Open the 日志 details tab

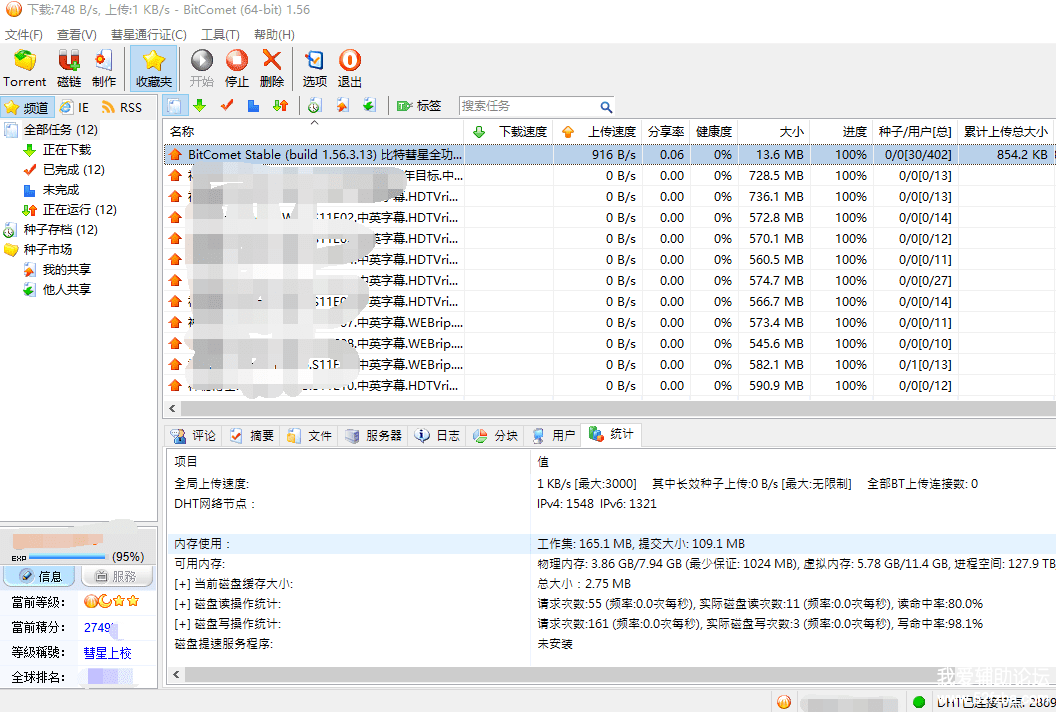pos(438,436)
